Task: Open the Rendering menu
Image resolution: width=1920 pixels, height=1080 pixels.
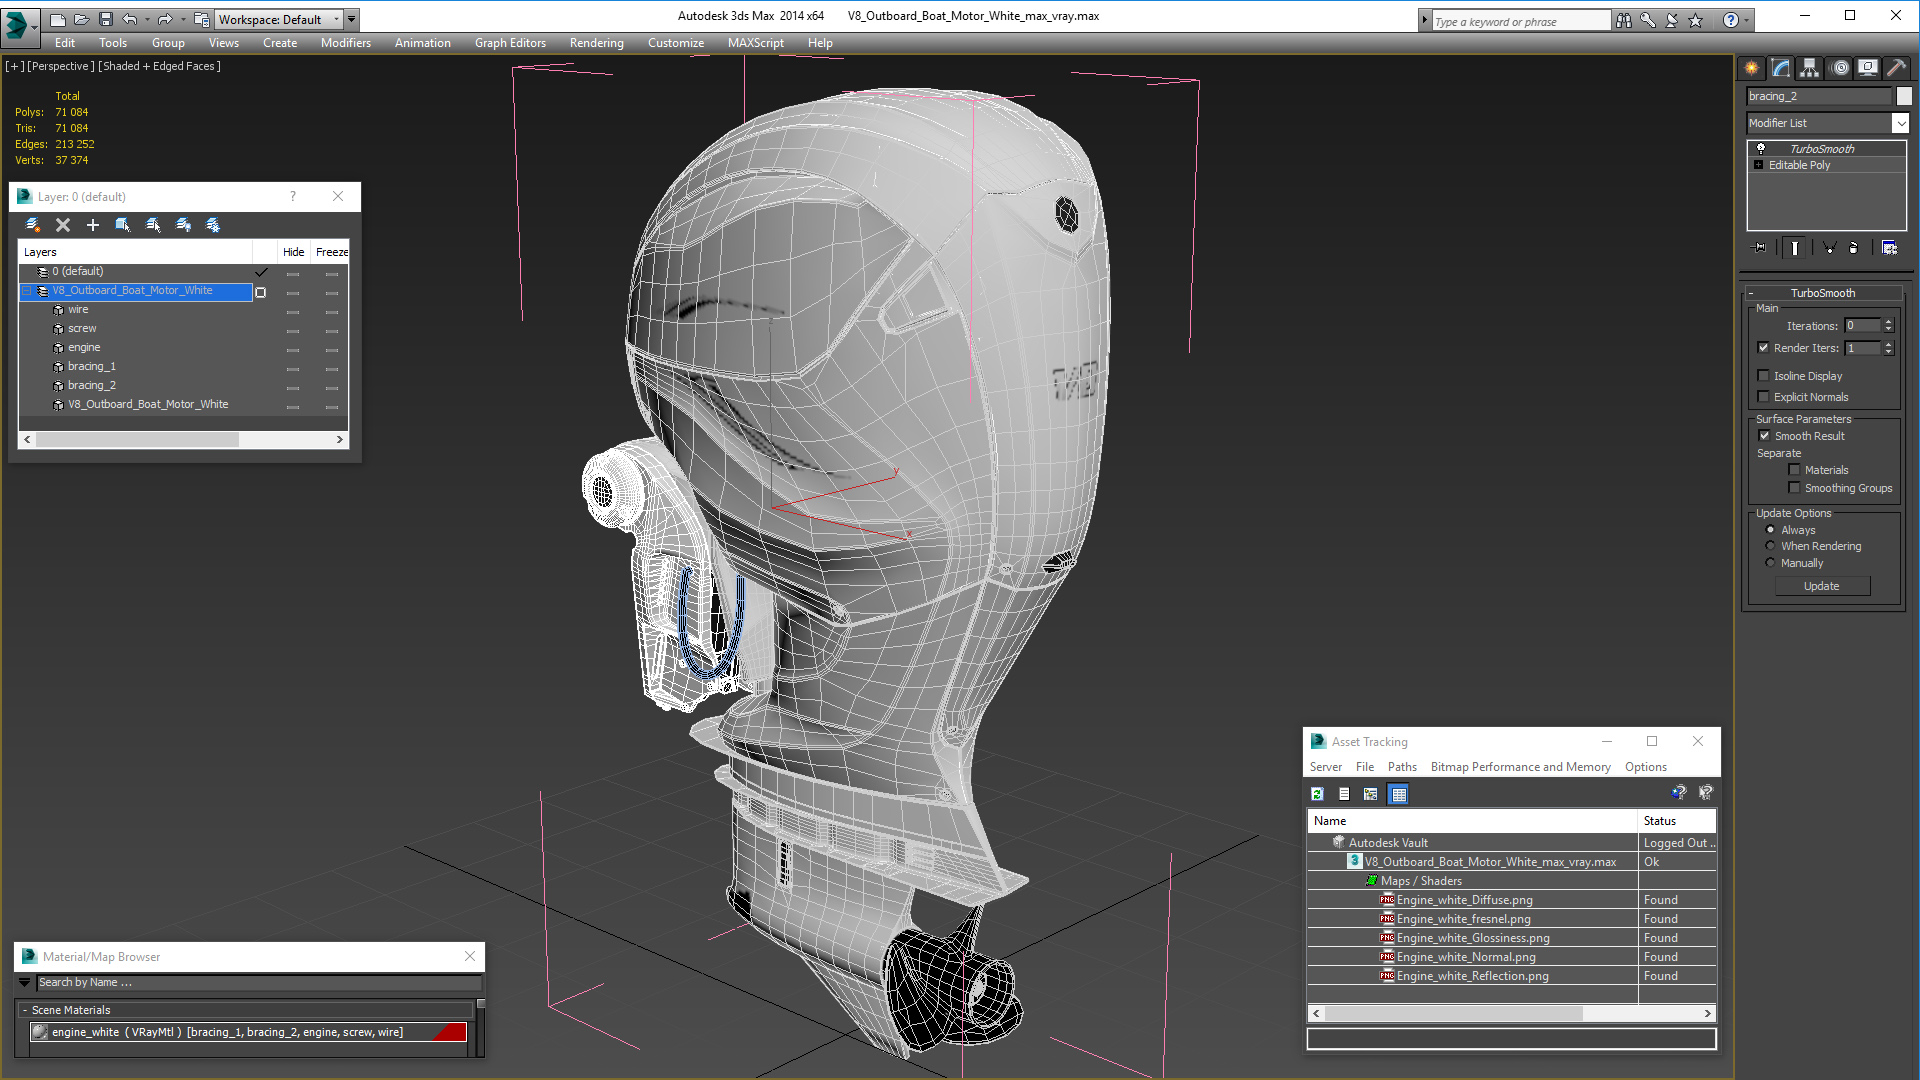Action: [596, 43]
